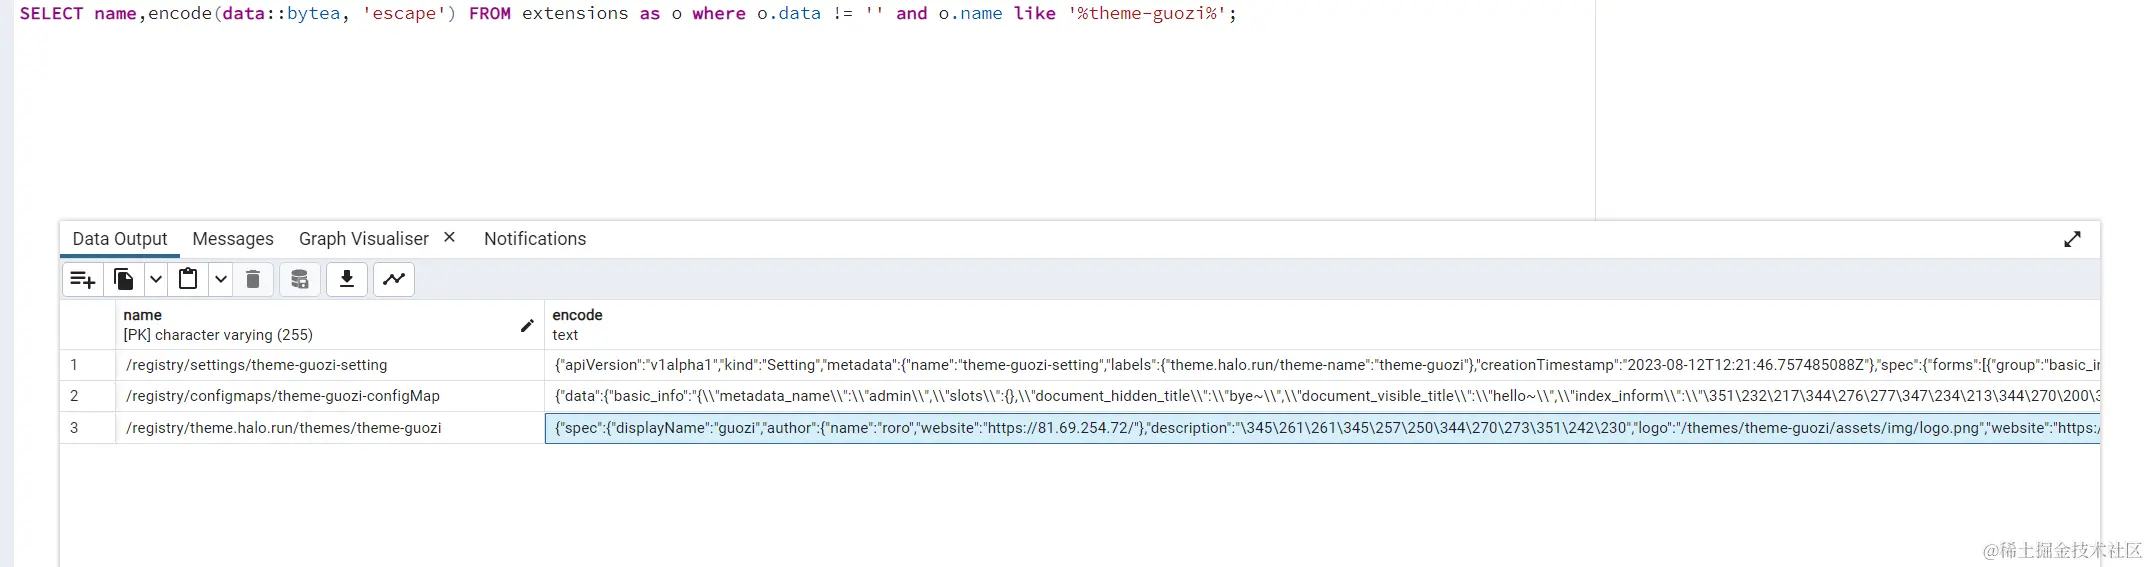Image resolution: width=2149 pixels, height=567 pixels.
Task: Click the Add row icon
Action: coord(83,280)
